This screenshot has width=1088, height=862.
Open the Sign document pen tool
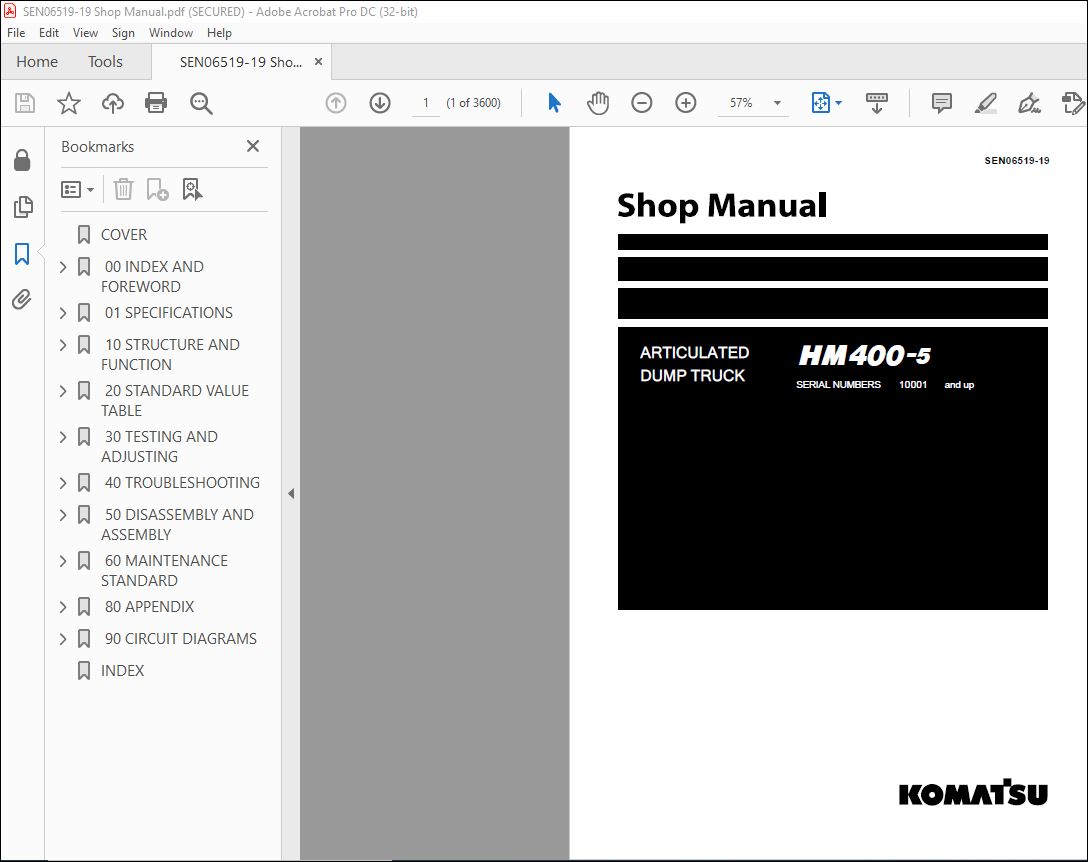coord(1029,103)
